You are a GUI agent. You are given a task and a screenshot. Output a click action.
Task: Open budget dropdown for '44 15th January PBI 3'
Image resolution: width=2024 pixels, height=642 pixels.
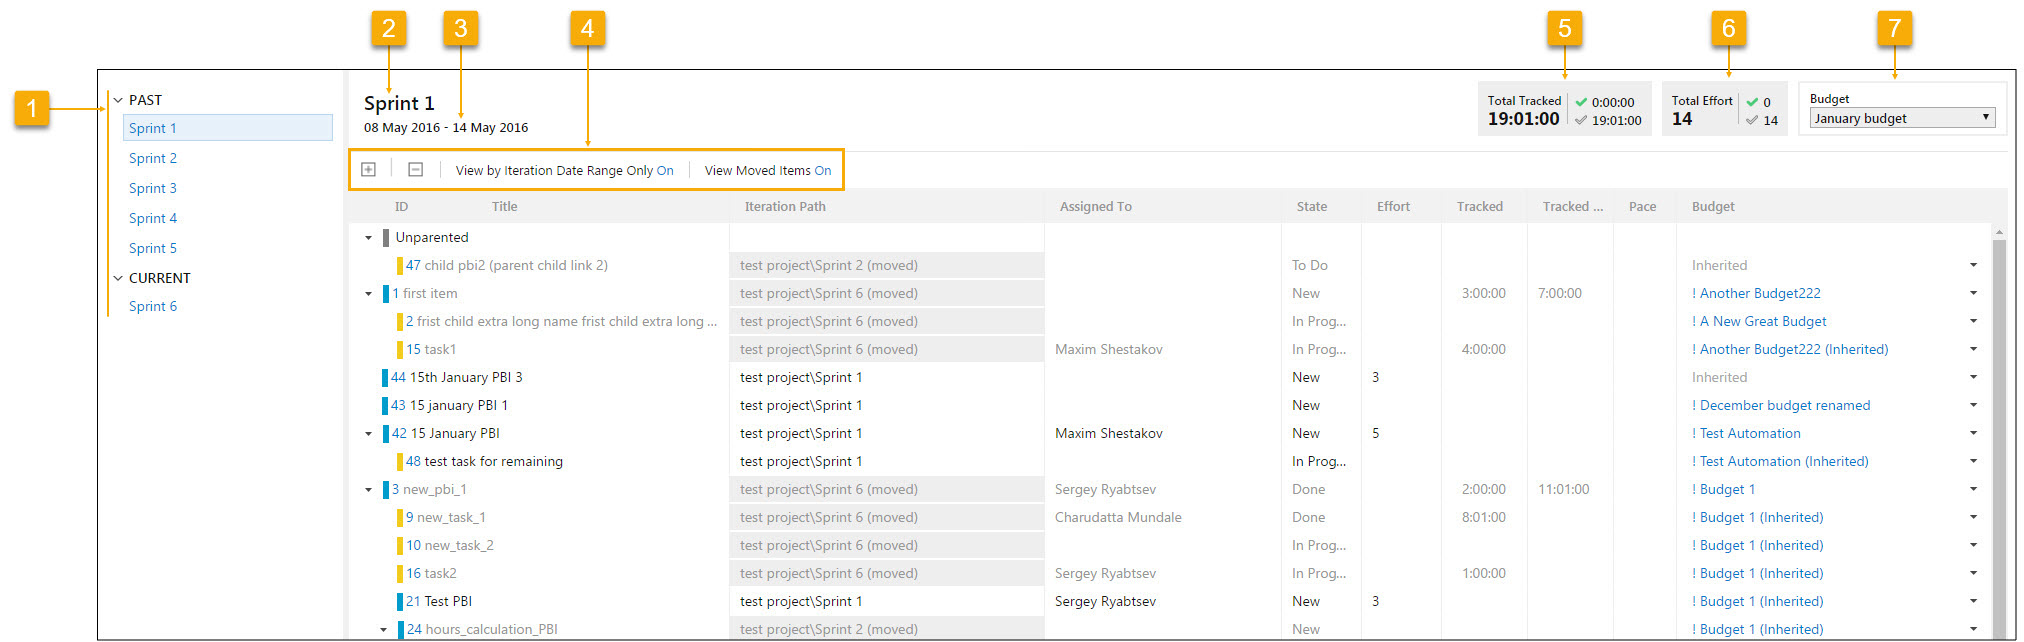[1973, 377]
